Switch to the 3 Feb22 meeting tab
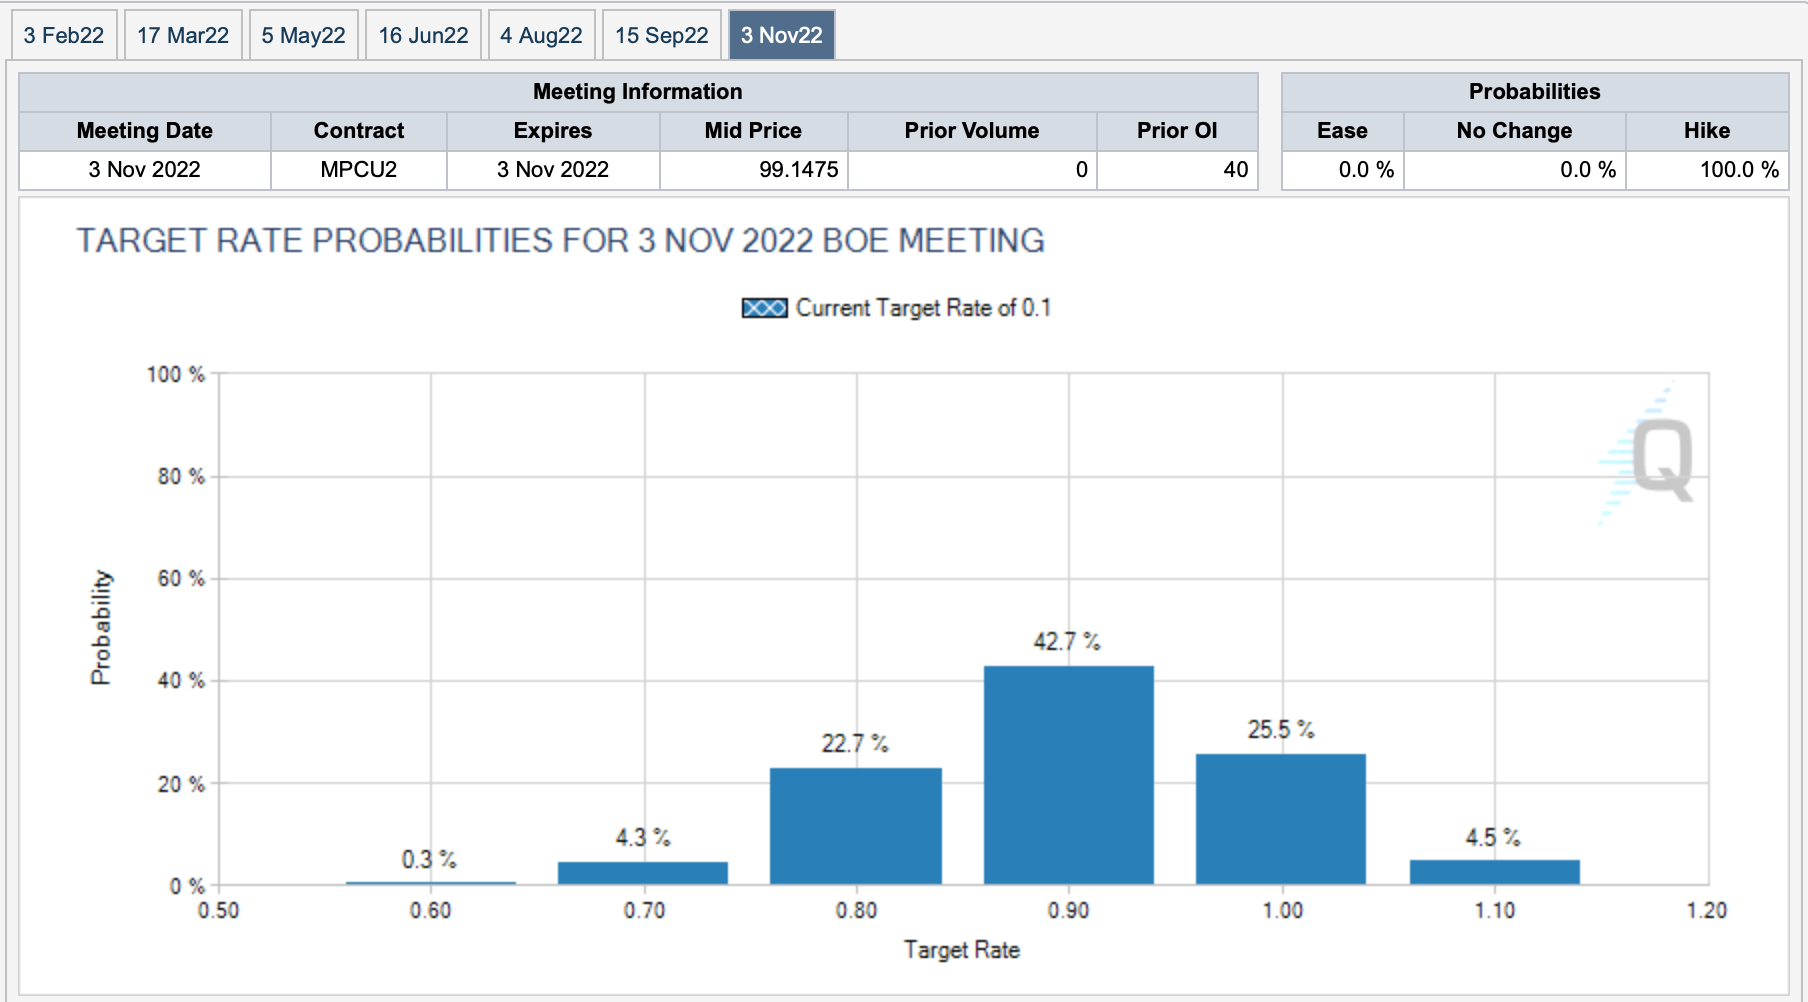This screenshot has height=1002, width=1808. (x=64, y=35)
